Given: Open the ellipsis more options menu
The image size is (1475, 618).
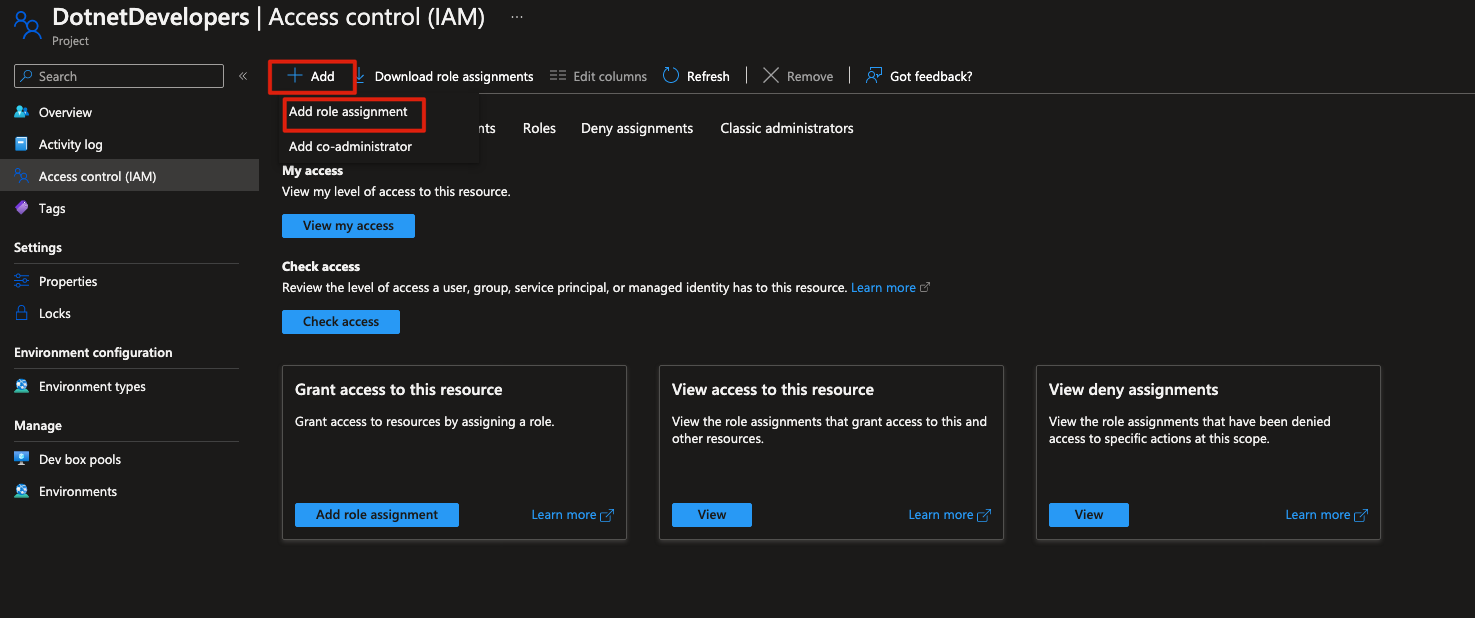Looking at the screenshot, I should click(516, 17).
